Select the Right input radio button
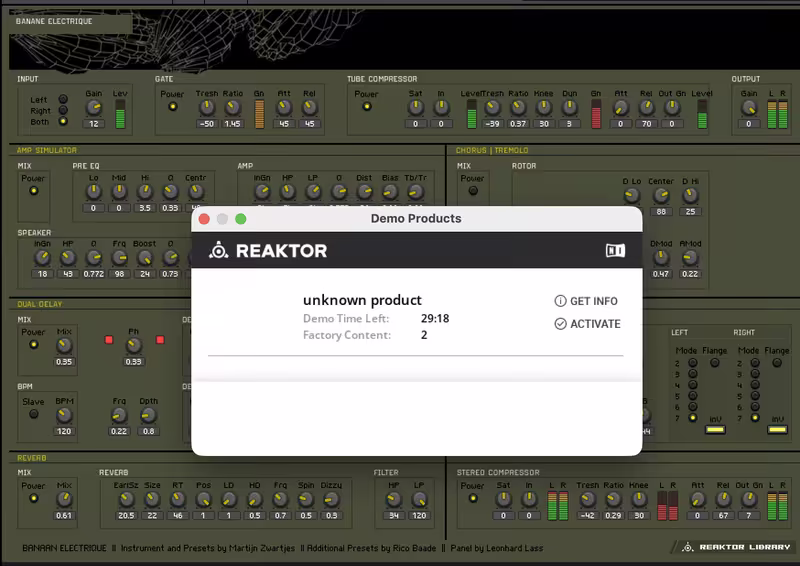Viewport: 800px width, 566px height. [63, 110]
